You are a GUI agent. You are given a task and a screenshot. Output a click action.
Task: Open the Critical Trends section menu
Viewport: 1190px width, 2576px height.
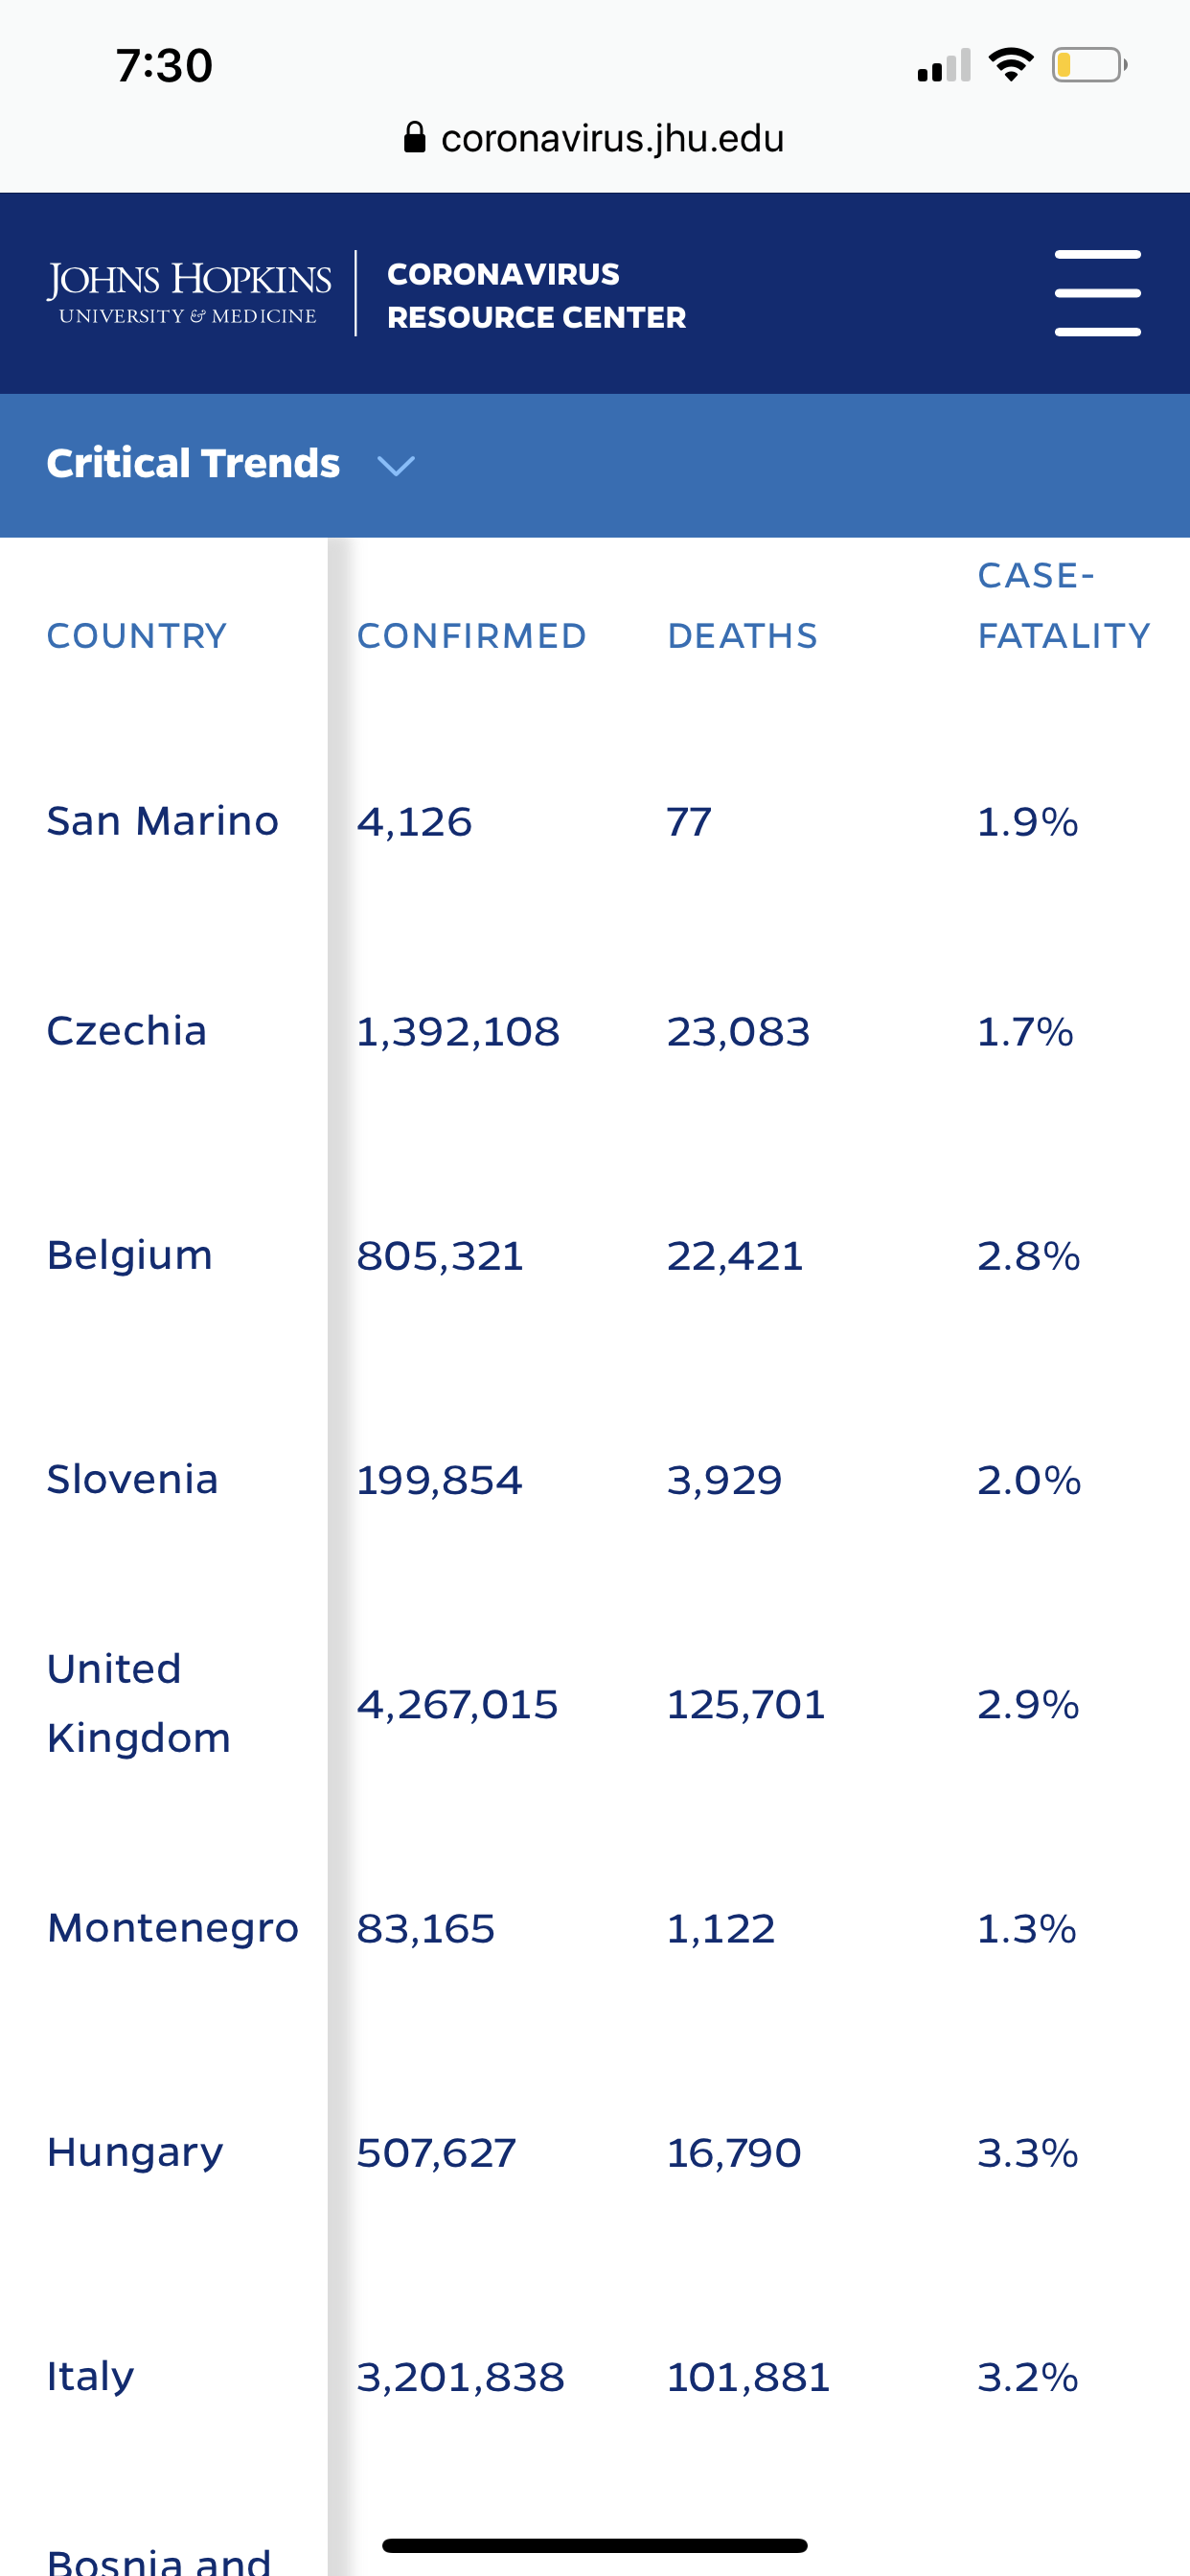tap(193, 464)
